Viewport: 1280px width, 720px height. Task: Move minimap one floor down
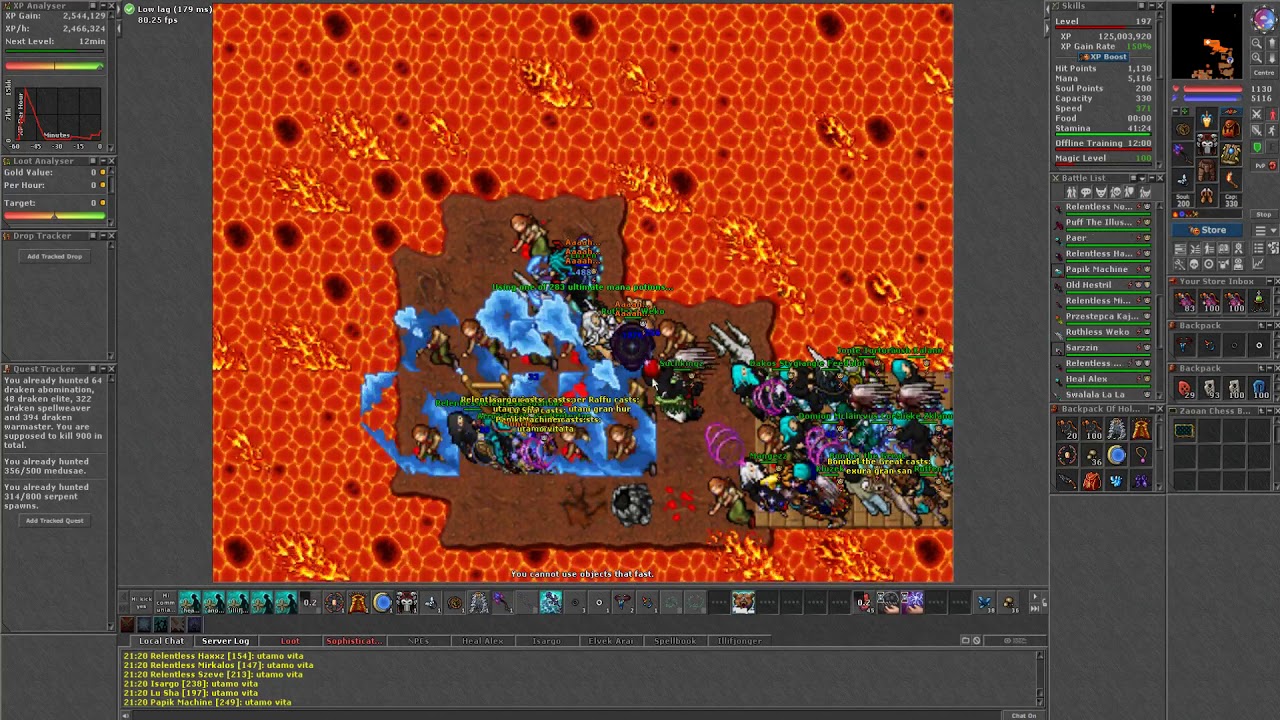pos(1272,58)
